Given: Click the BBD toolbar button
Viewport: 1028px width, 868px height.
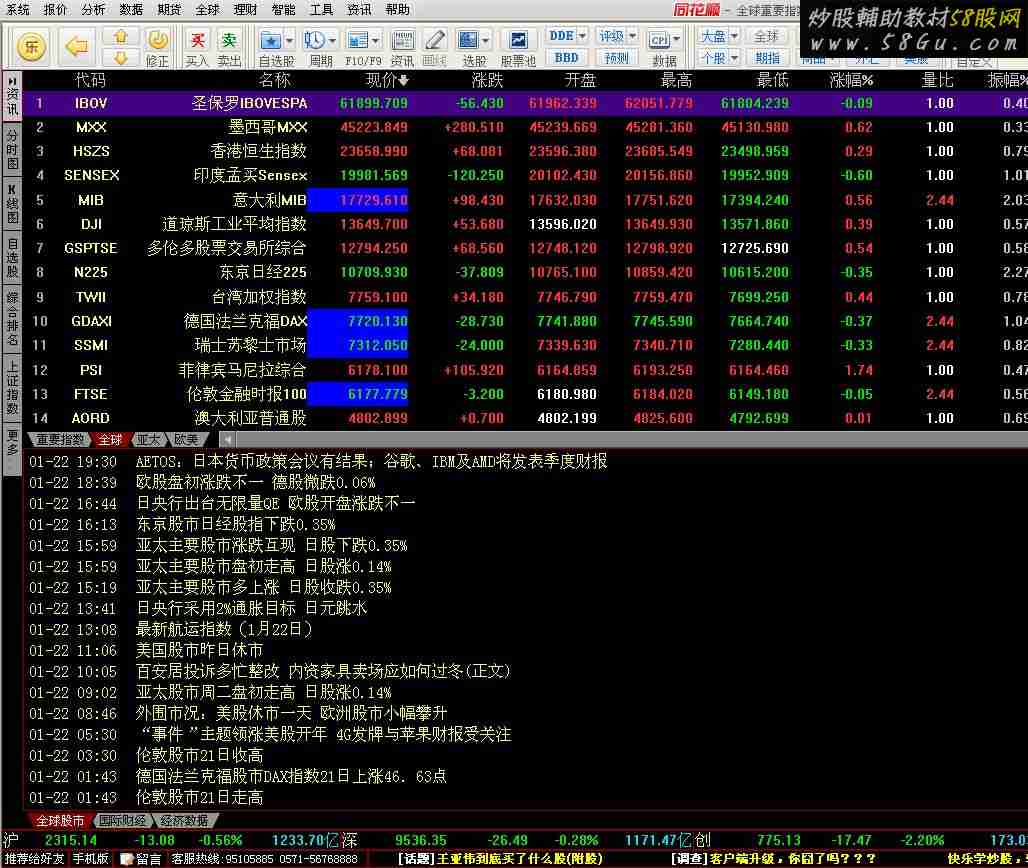Looking at the screenshot, I should [x=566, y=58].
